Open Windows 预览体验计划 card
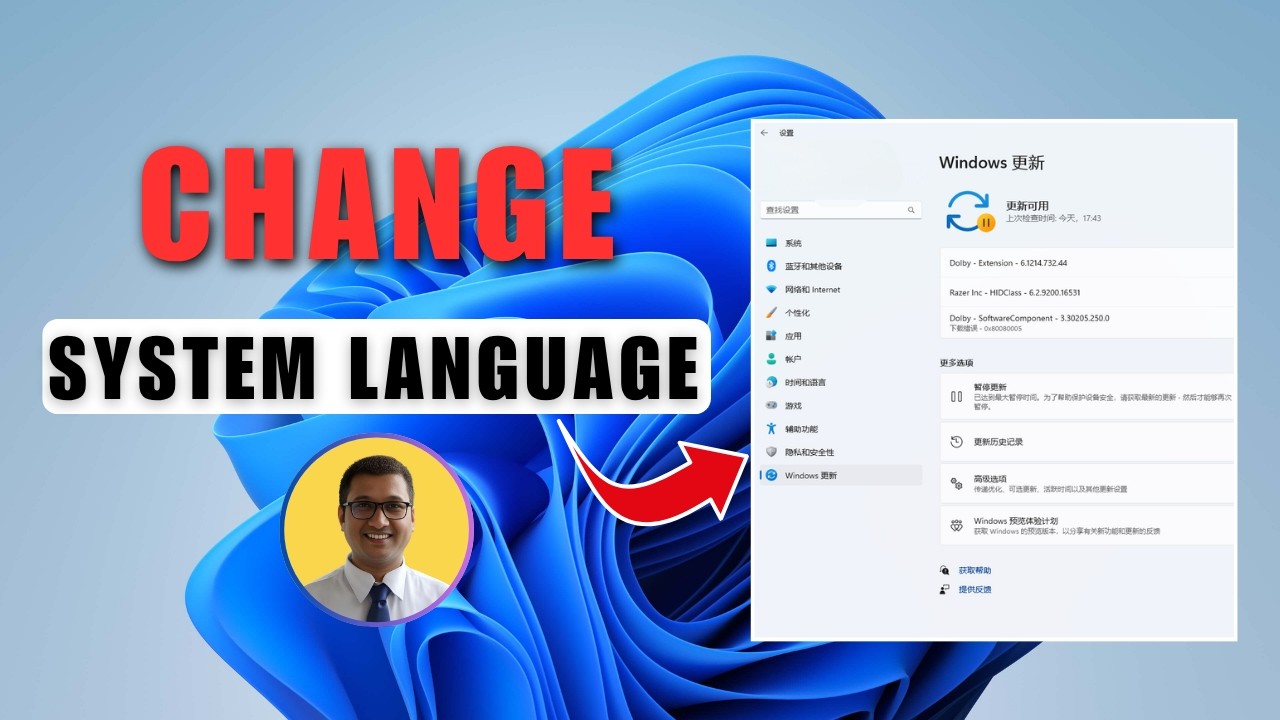The width and height of the screenshot is (1280, 720). (1087, 526)
